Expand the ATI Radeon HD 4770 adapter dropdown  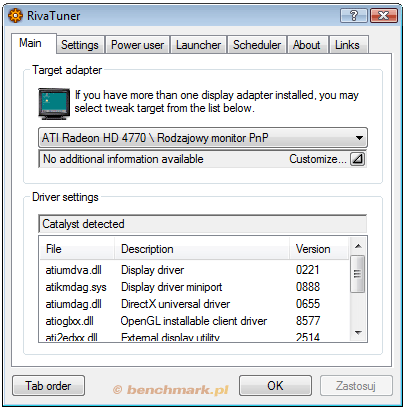203,138
